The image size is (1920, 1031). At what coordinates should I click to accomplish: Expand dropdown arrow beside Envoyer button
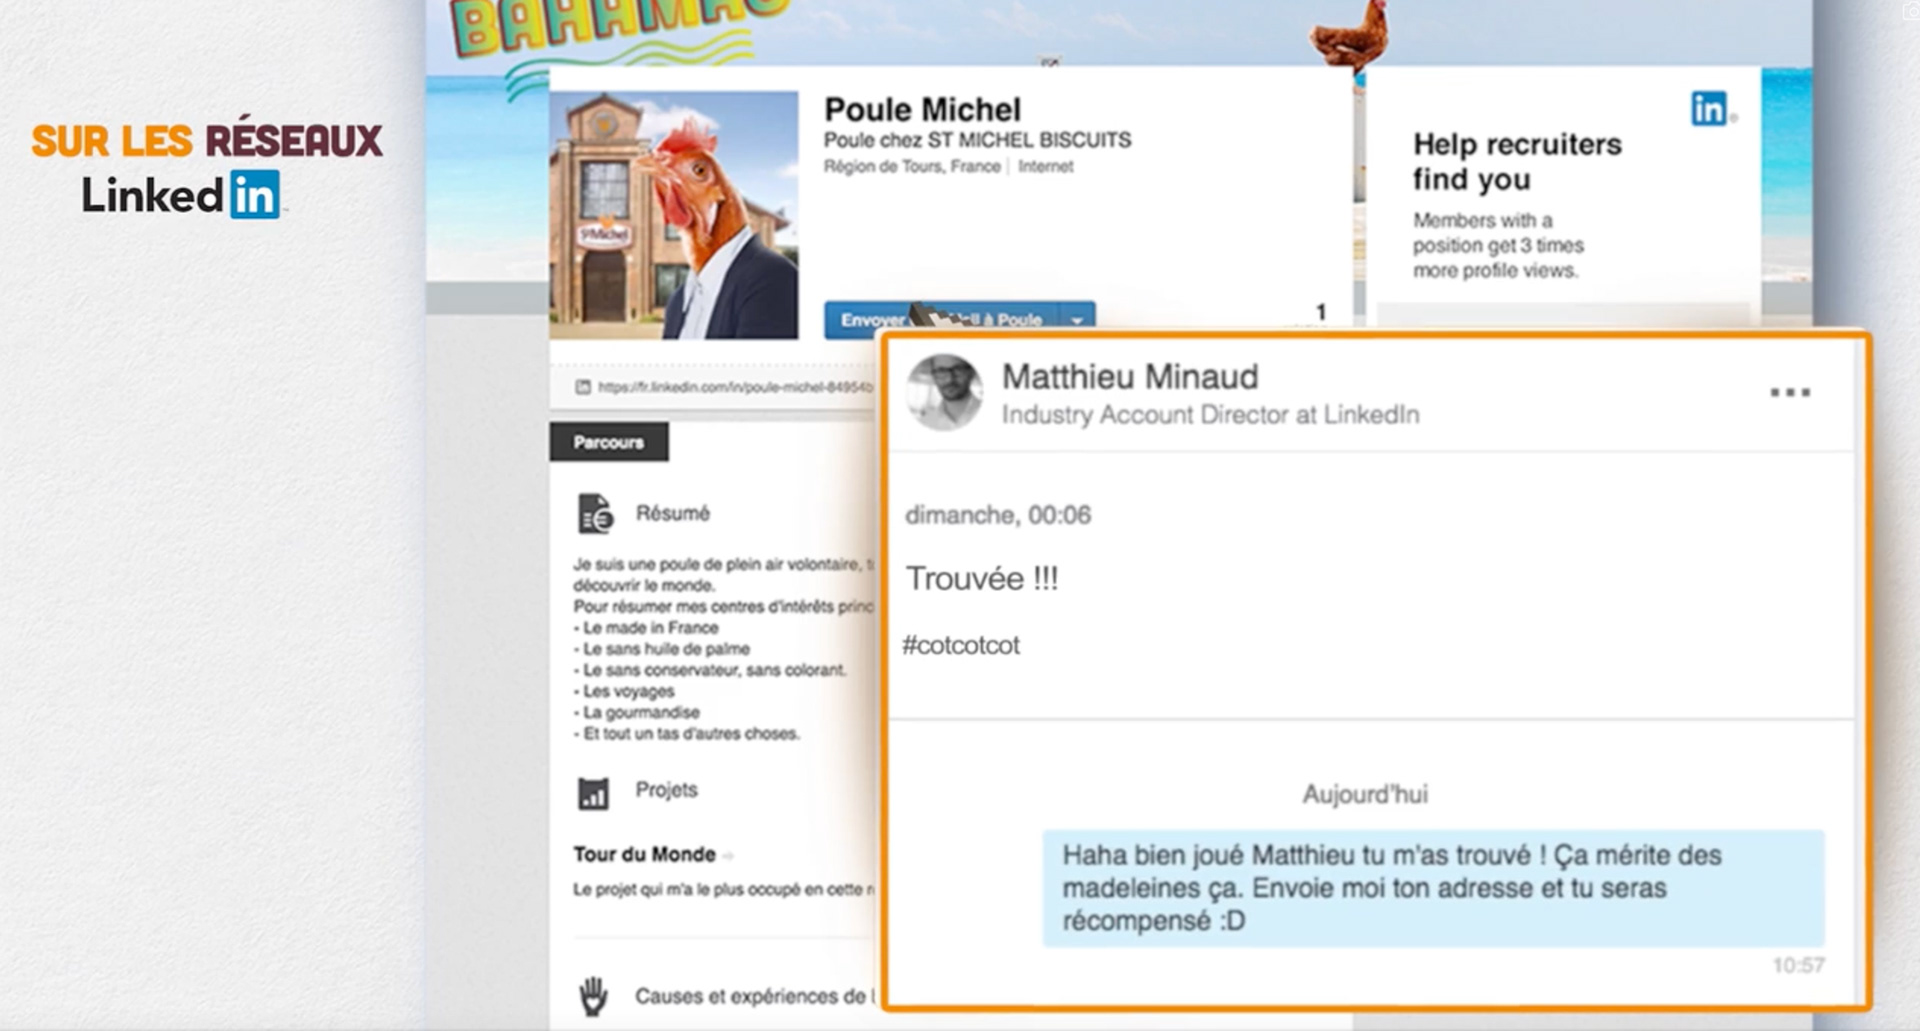tap(1077, 320)
